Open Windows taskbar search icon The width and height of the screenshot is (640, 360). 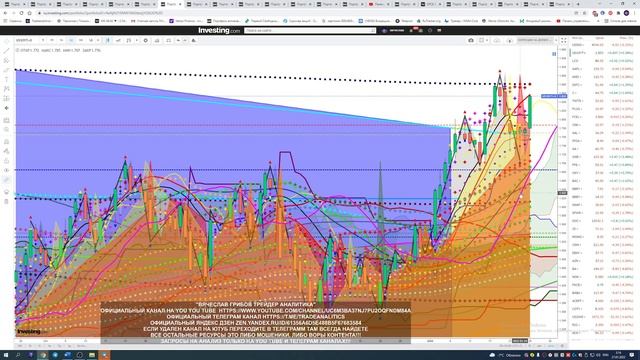point(18,355)
